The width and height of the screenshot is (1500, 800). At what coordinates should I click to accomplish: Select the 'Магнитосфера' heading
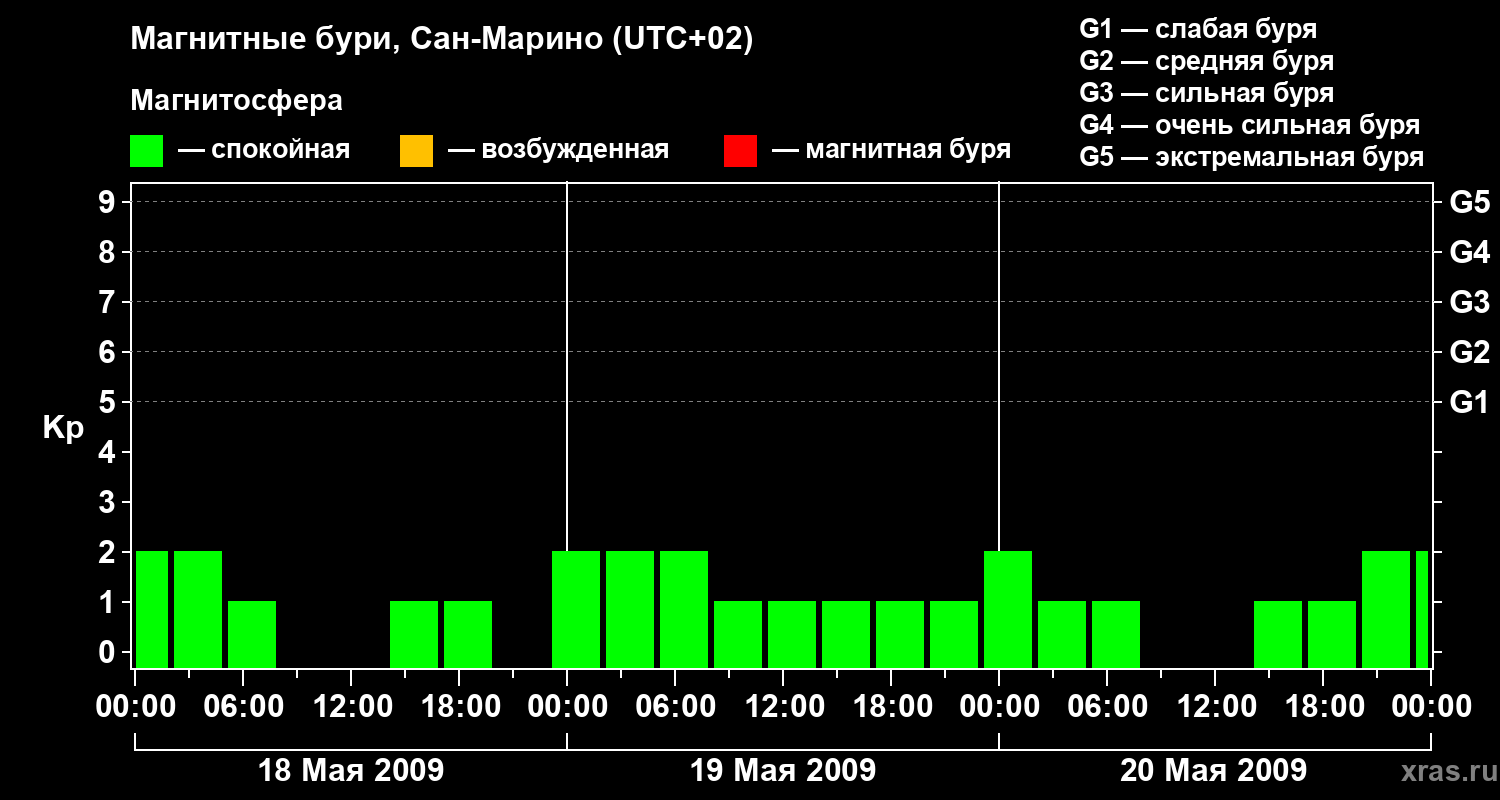click(236, 101)
